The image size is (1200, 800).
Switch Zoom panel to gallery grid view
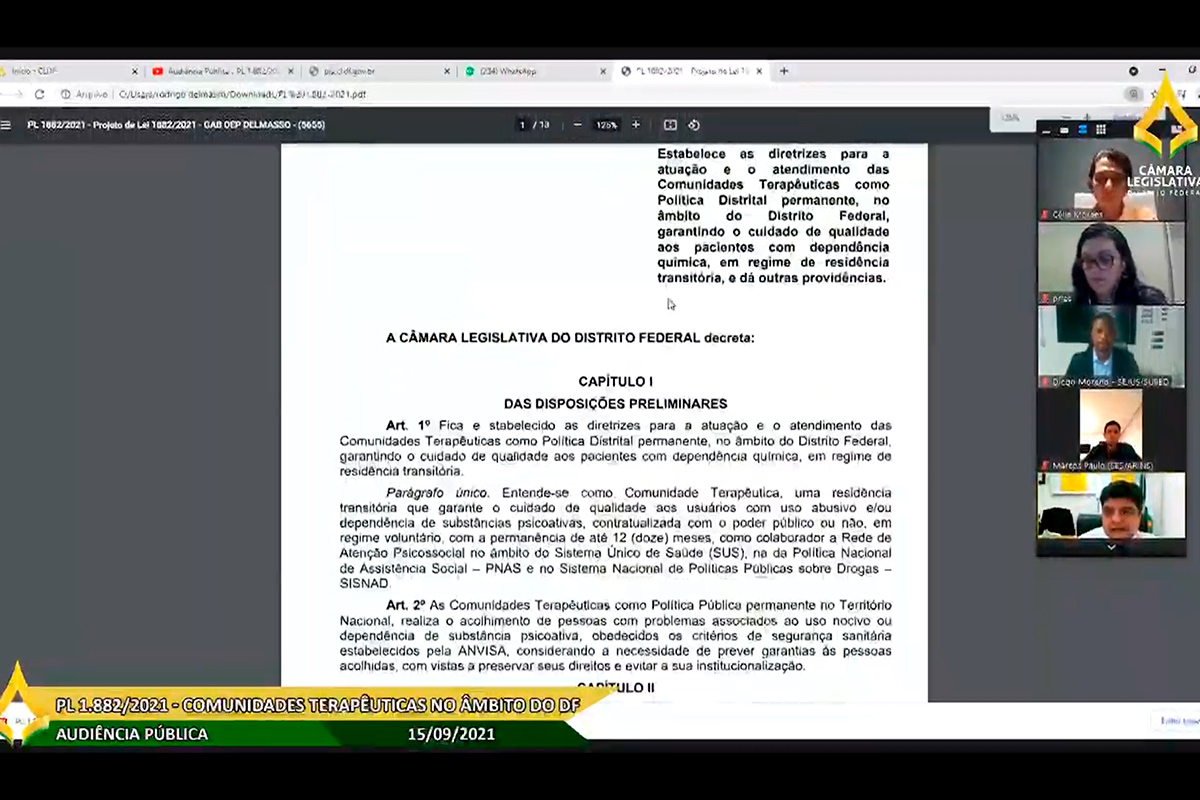1101,130
